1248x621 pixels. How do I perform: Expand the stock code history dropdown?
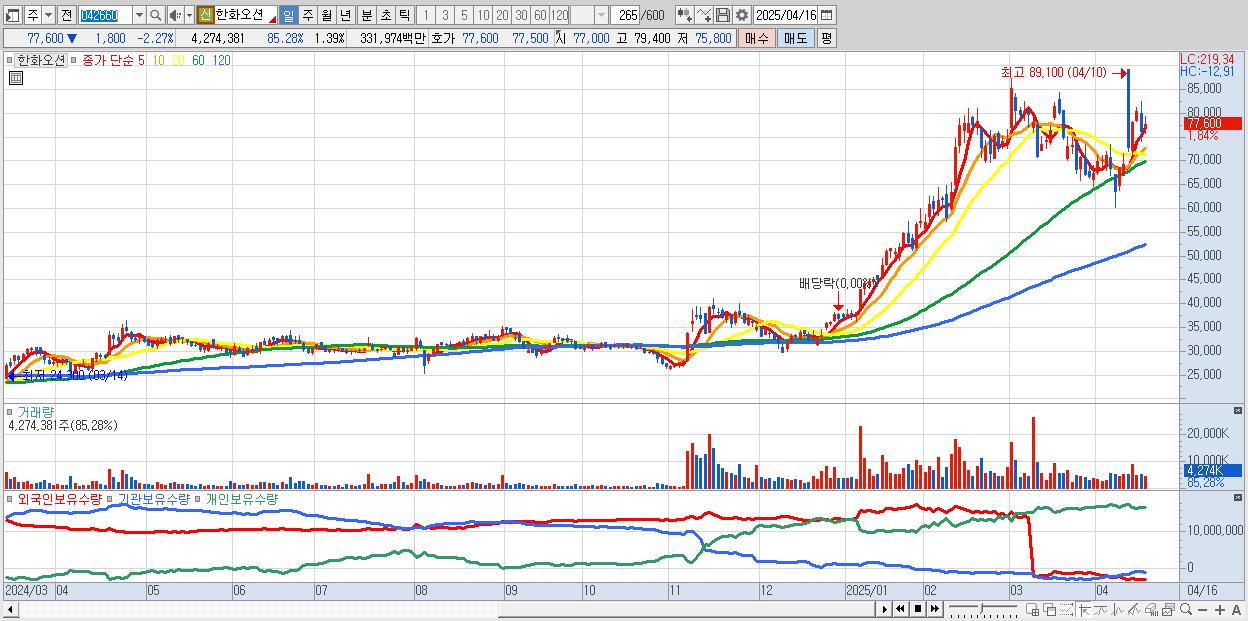click(x=139, y=15)
